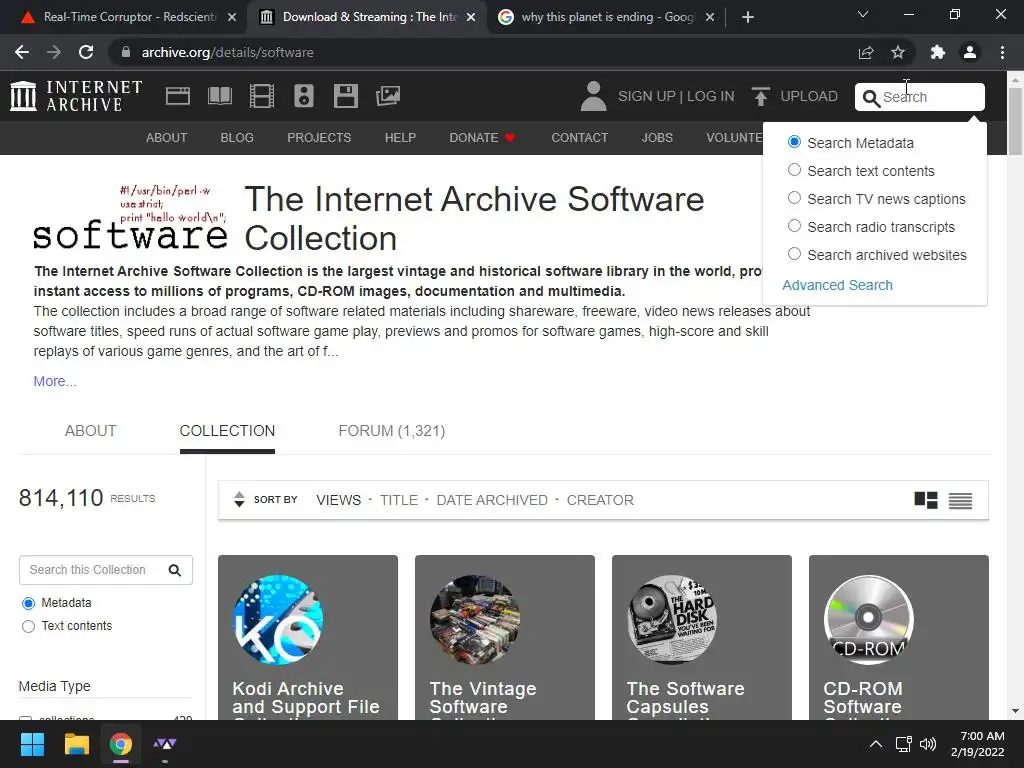Bookmark this page with star icon
Viewport: 1024px width, 768px height.
pos(898,52)
